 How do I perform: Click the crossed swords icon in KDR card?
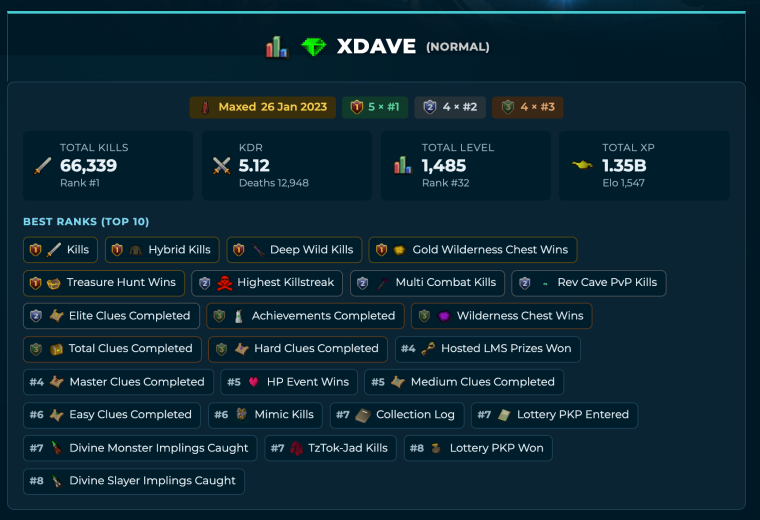coord(222,166)
